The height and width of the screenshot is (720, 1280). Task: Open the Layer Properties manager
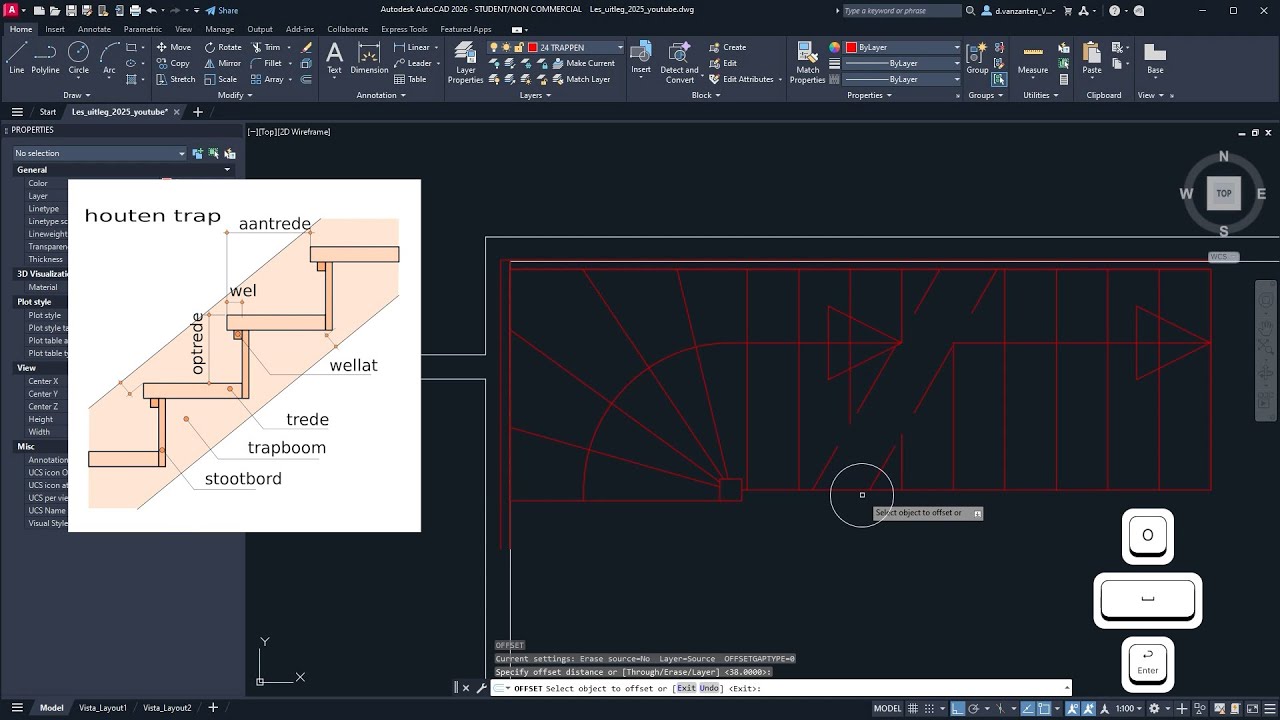465,62
